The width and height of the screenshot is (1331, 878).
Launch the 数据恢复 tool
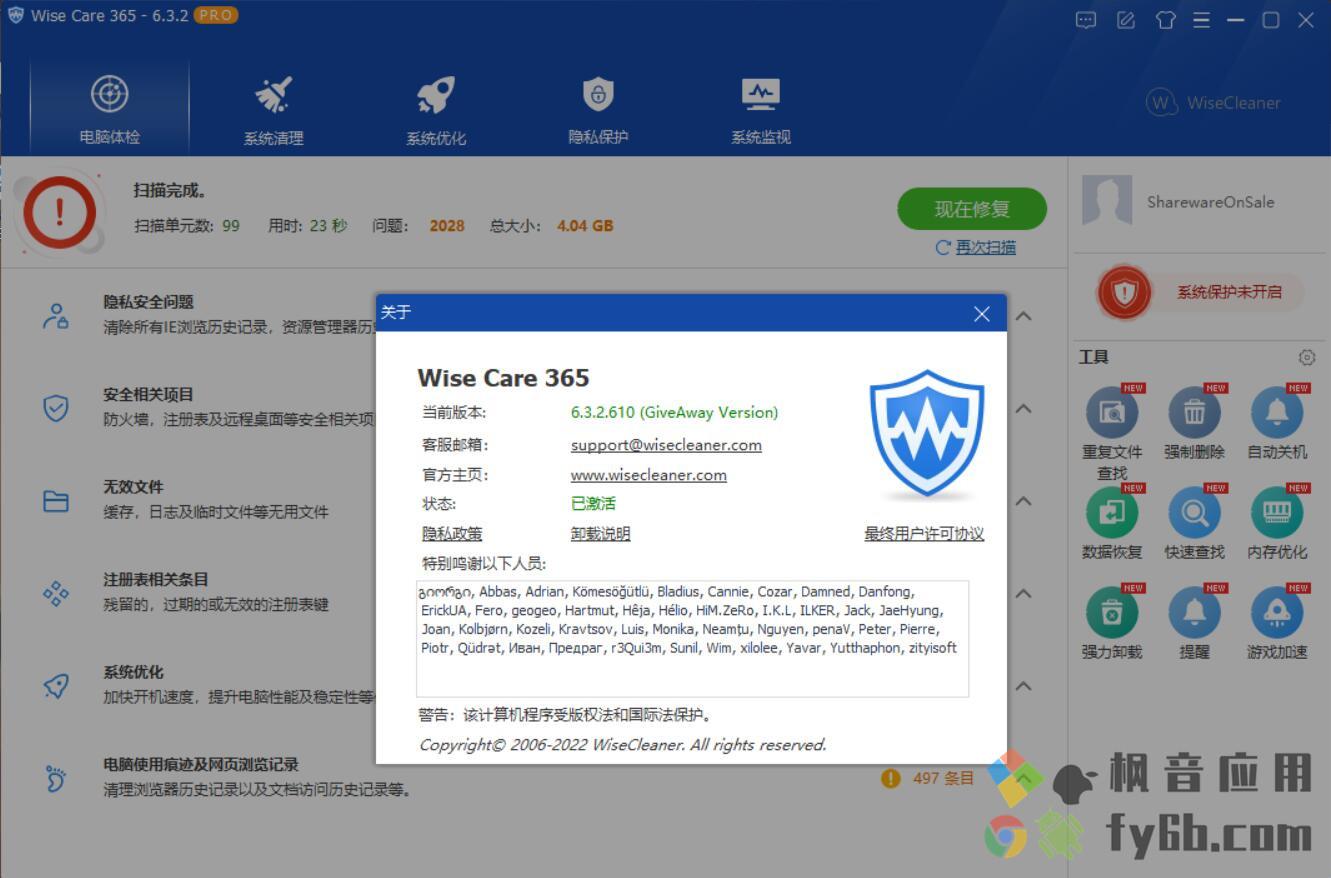click(x=1112, y=522)
